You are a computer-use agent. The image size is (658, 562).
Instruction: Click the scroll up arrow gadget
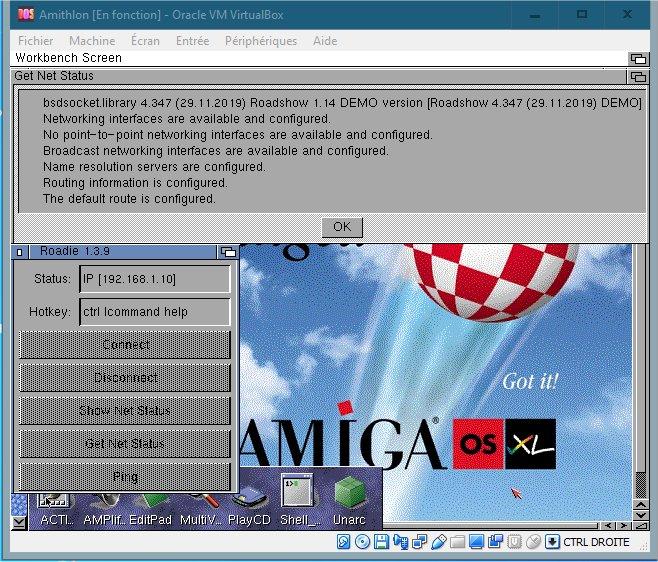641,504
